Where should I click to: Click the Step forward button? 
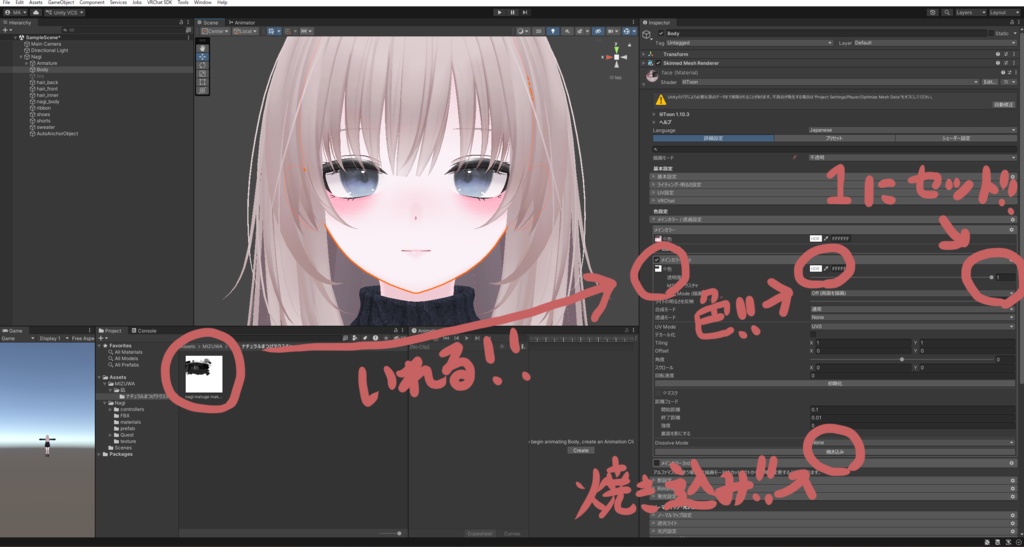(524, 12)
